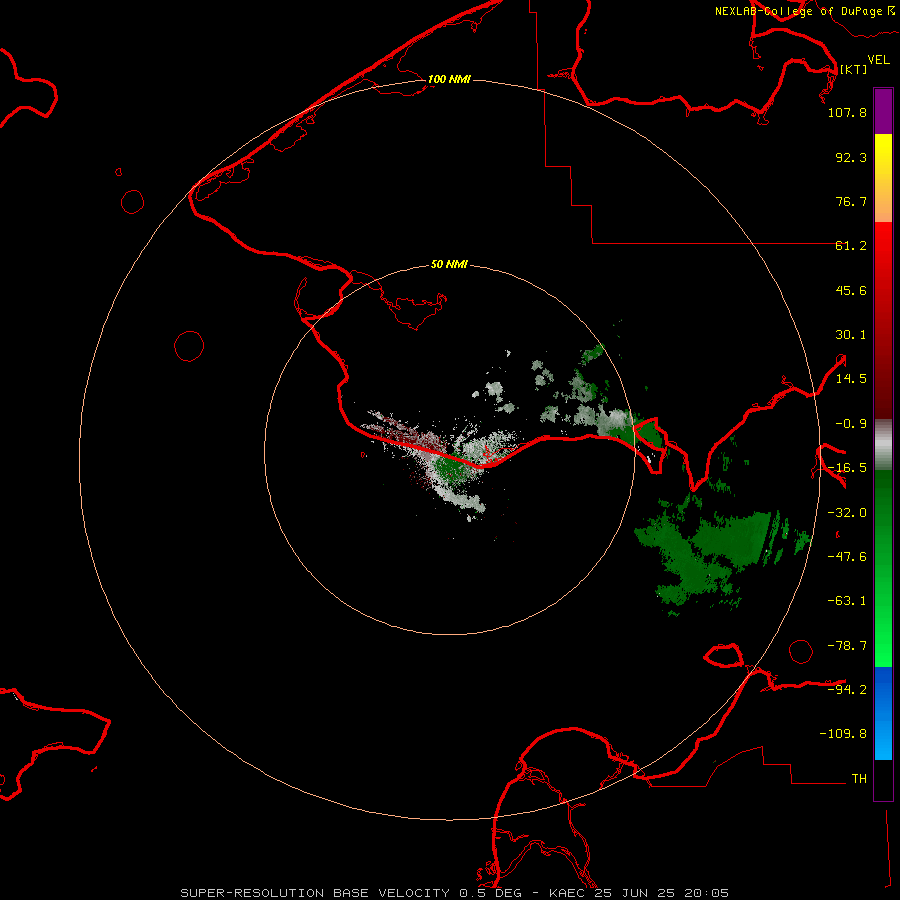Click the 107.8 value on velocity scale
The image size is (900, 900).
tap(847, 112)
